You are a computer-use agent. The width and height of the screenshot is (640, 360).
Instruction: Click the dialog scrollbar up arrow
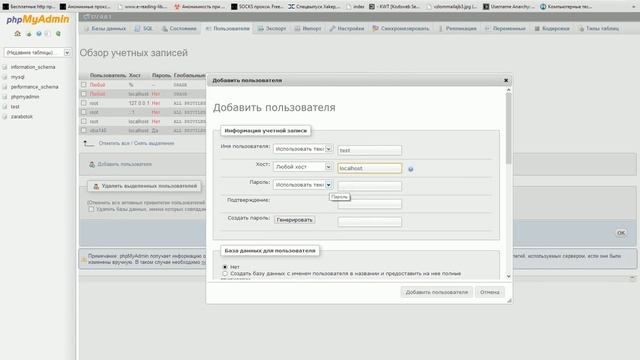pos(509,90)
